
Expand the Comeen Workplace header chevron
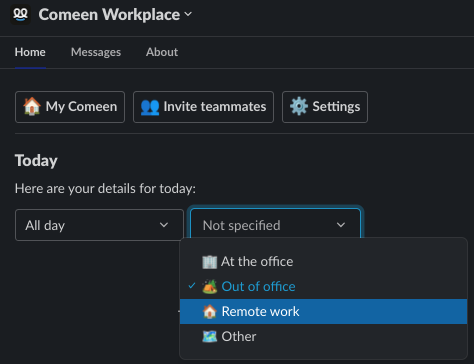coord(188,14)
